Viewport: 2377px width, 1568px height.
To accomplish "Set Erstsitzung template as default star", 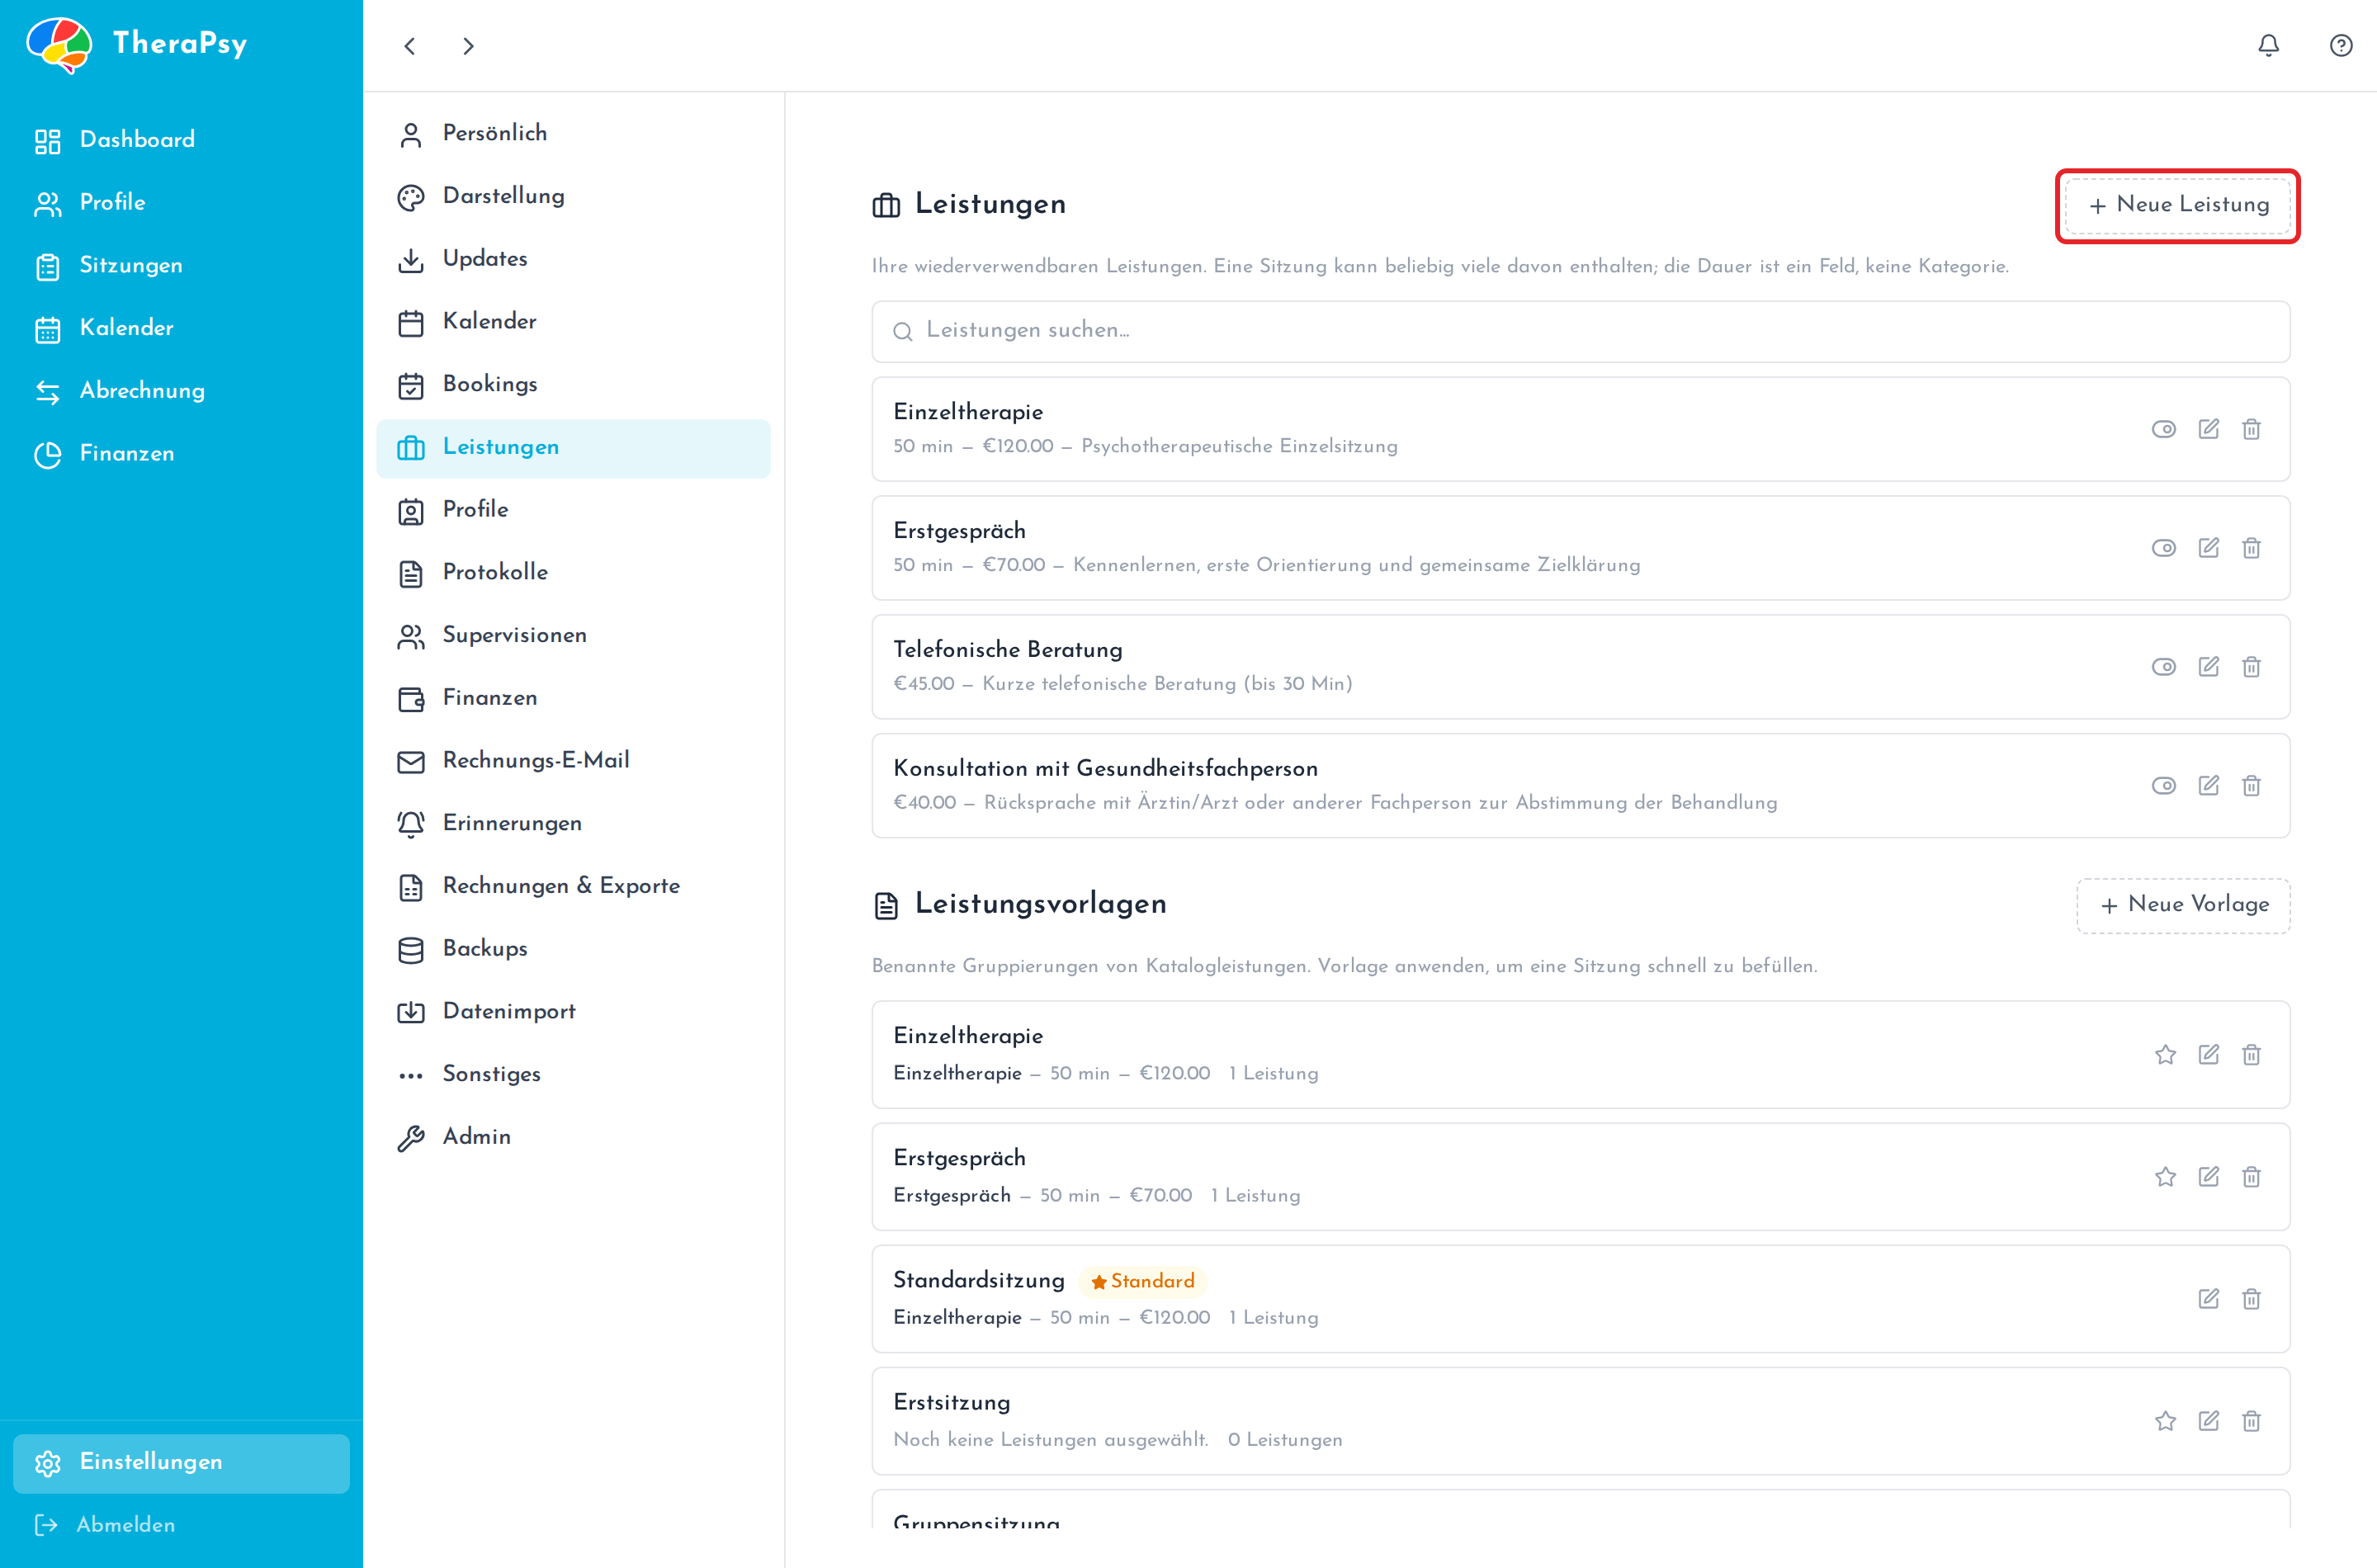I will tap(2165, 1421).
